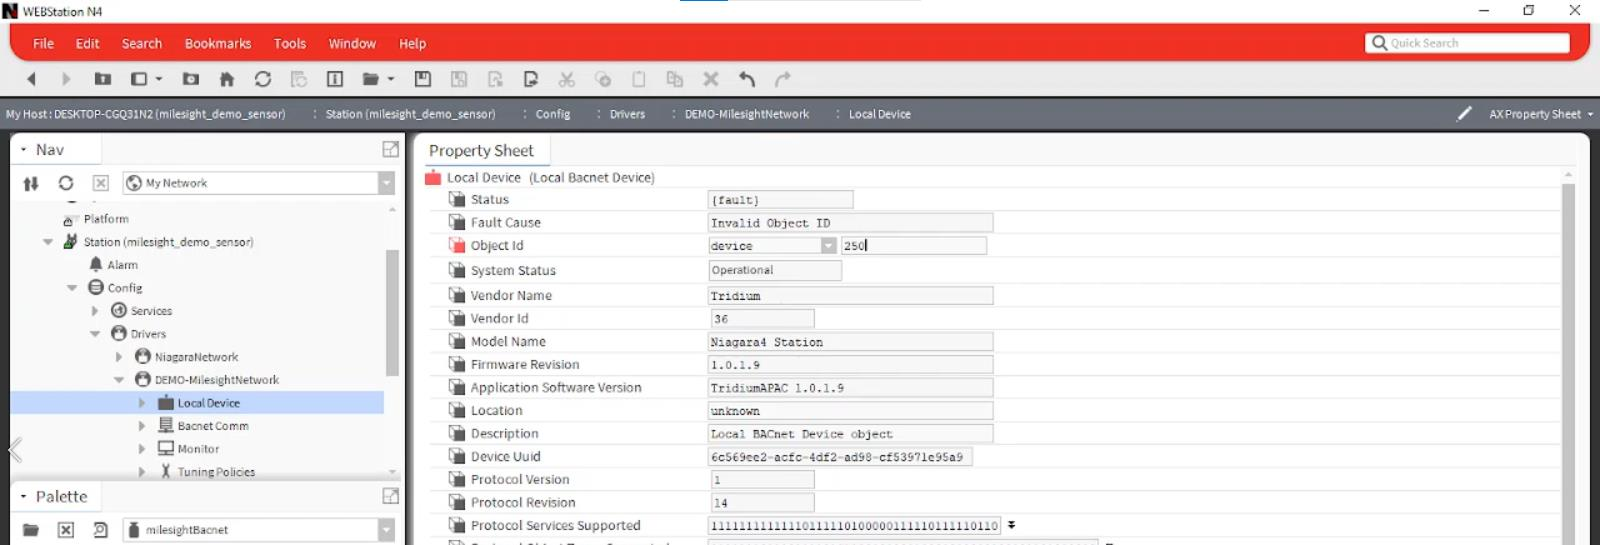
Task: Open the File menu
Action: (x=43, y=43)
